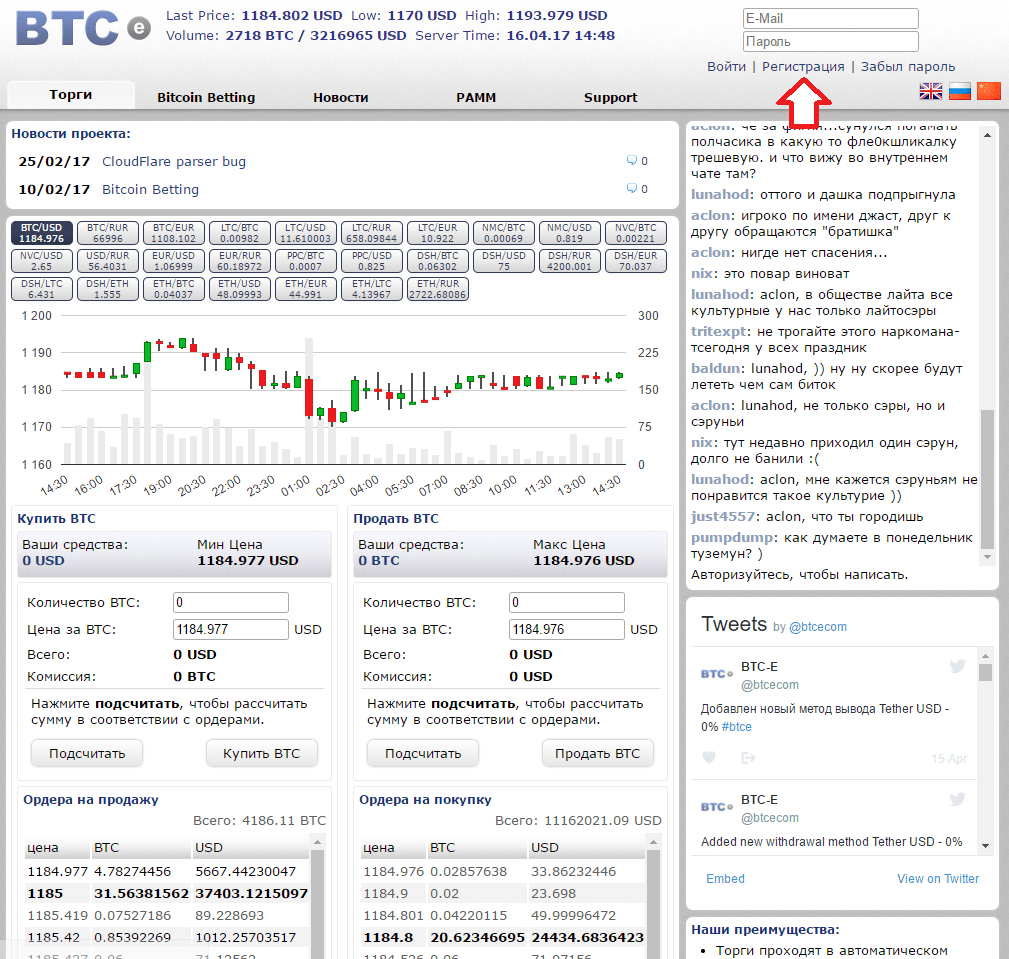The height and width of the screenshot is (959, 1009).
Task: Select the BTC/RUR pair
Action: [x=107, y=233]
